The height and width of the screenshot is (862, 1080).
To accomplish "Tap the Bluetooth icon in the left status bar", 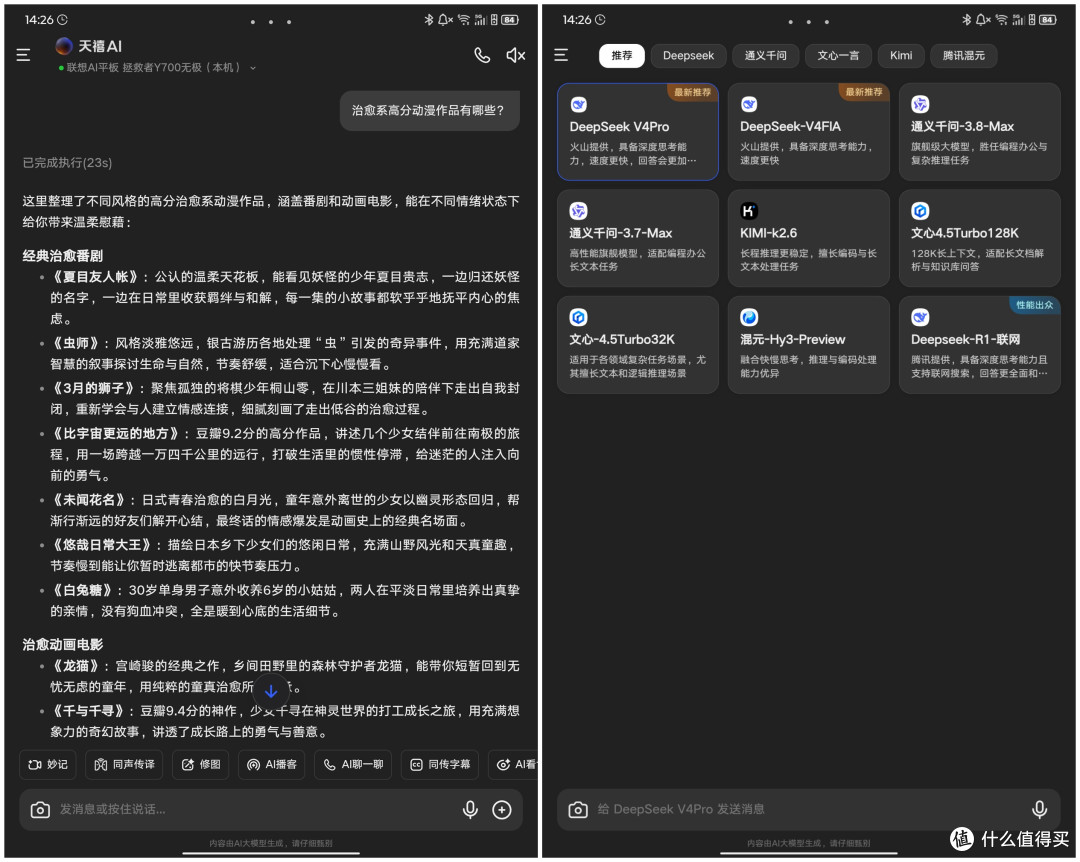I will [x=428, y=20].
